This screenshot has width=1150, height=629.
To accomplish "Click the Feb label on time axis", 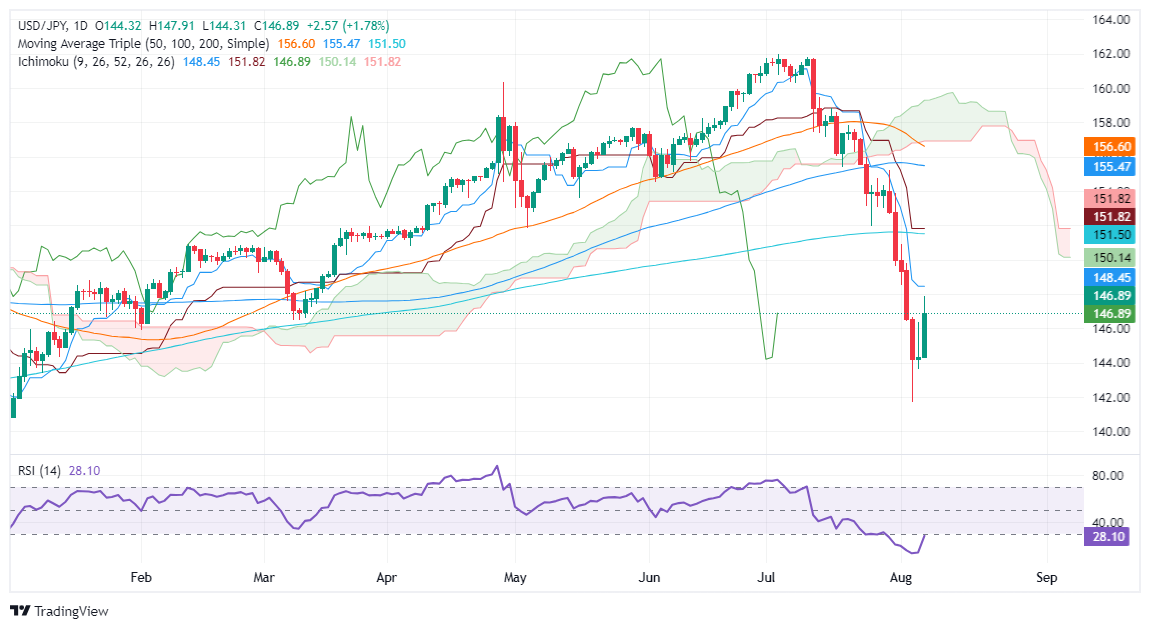I will (x=140, y=577).
